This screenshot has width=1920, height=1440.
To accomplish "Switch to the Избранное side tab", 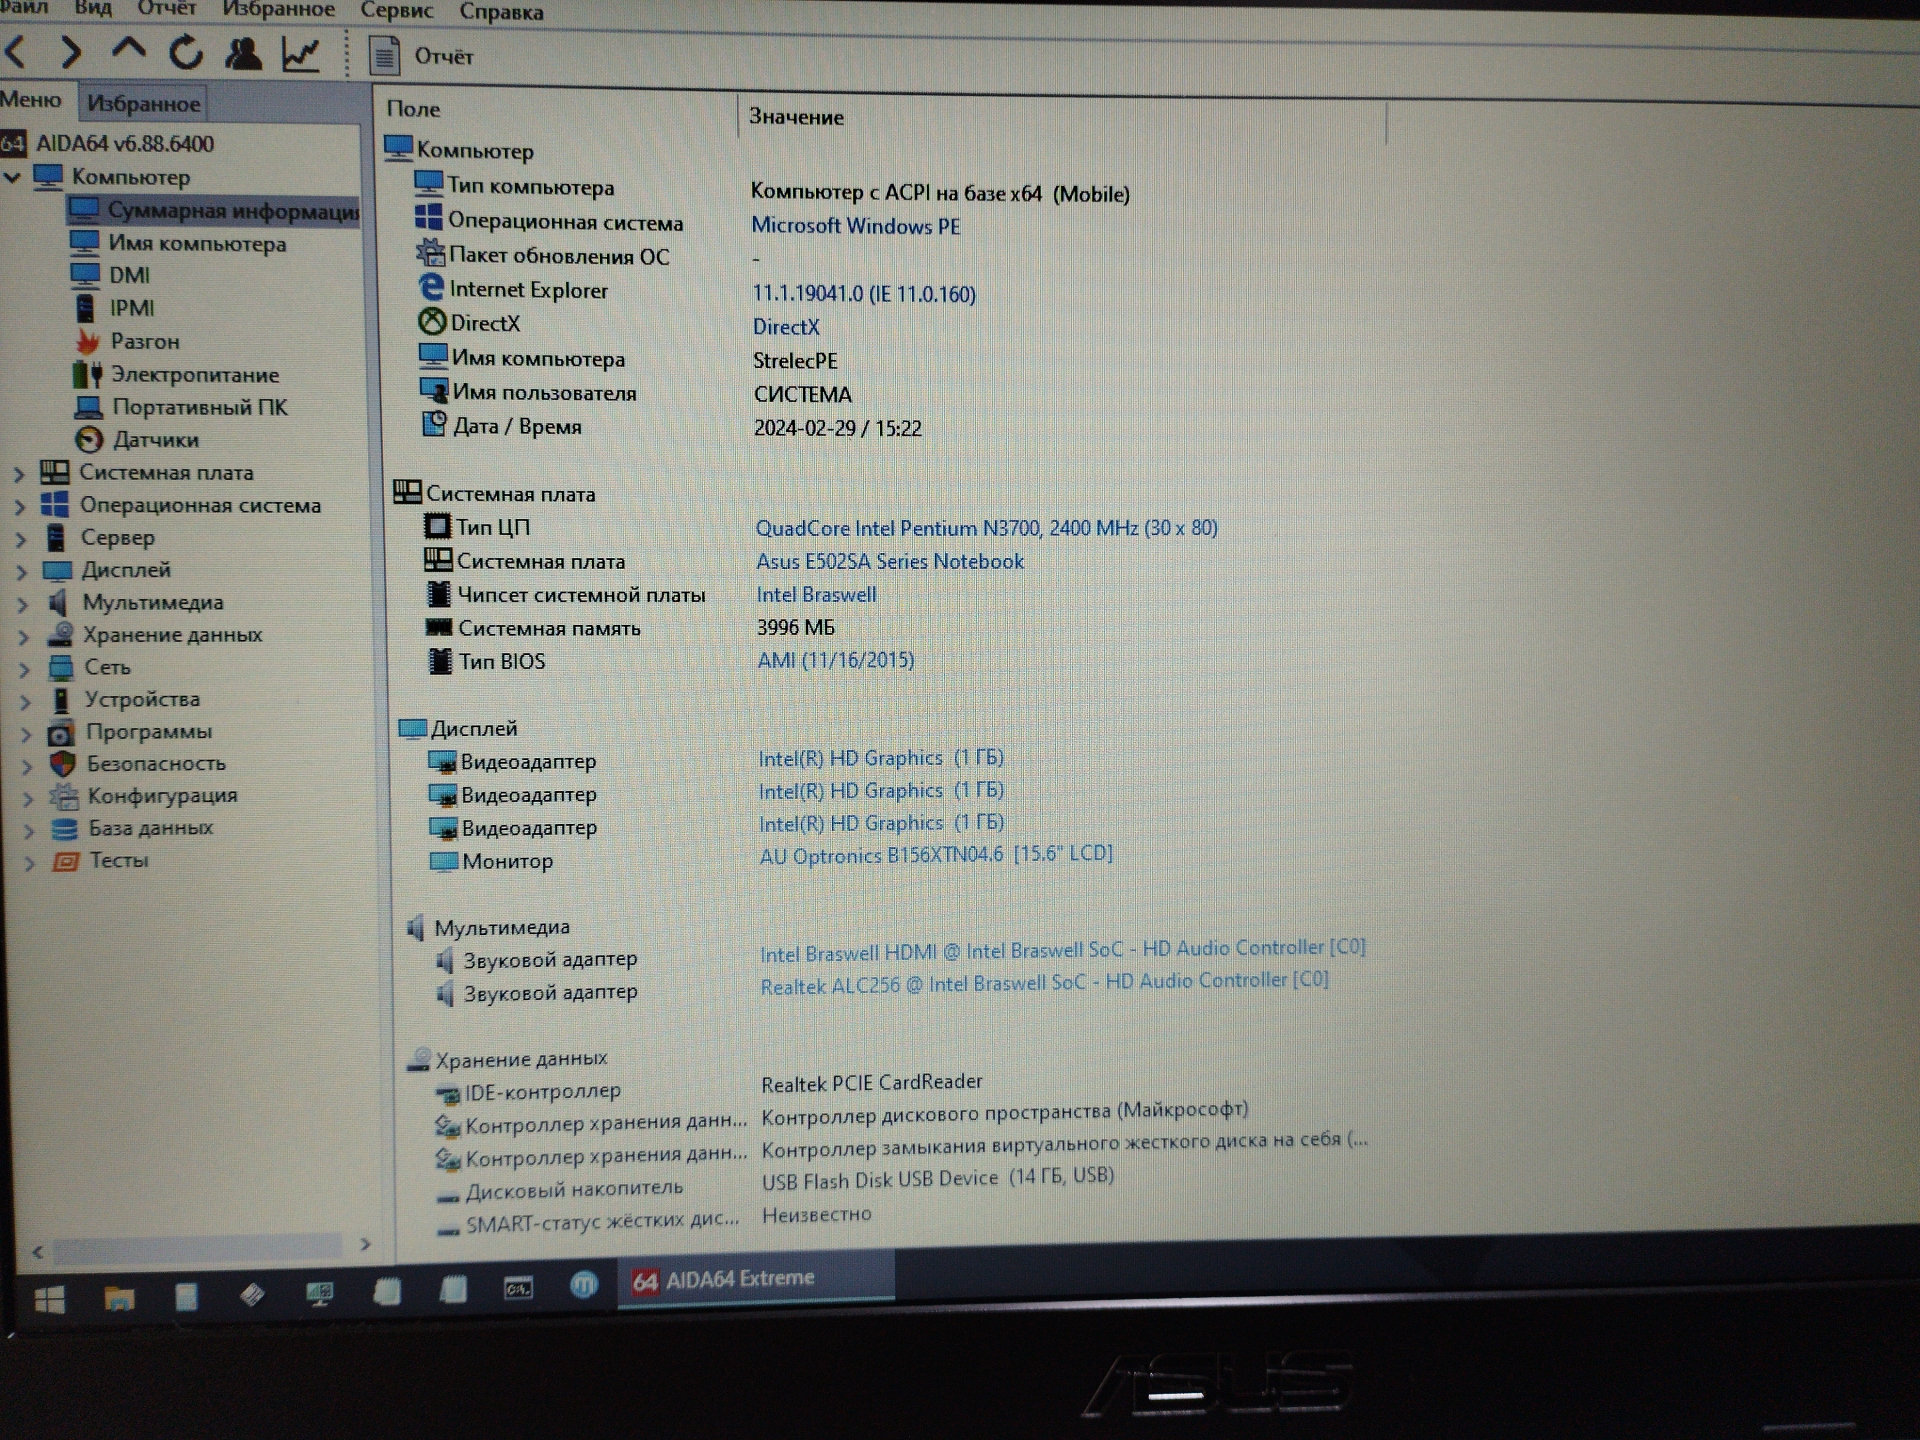I will tap(143, 103).
